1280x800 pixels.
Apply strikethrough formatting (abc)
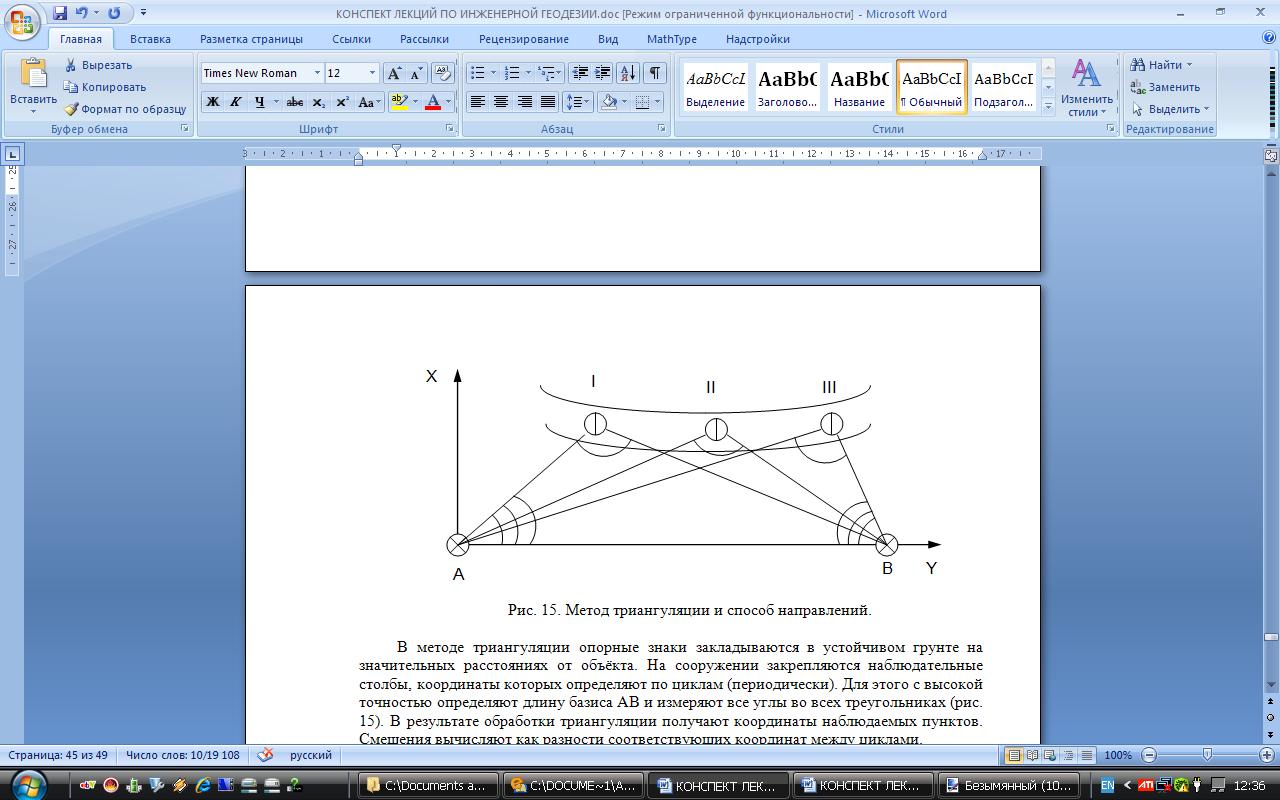294,102
